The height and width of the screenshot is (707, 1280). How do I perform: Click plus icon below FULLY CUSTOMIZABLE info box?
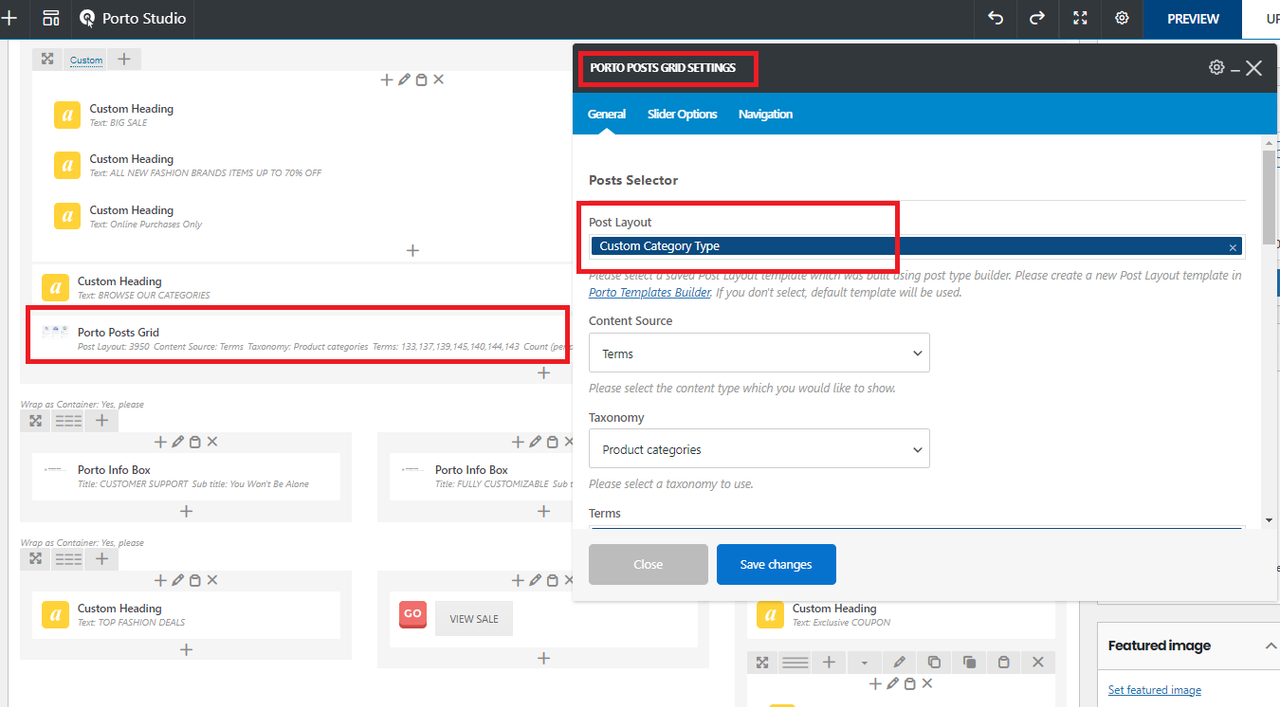pyautogui.click(x=543, y=511)
